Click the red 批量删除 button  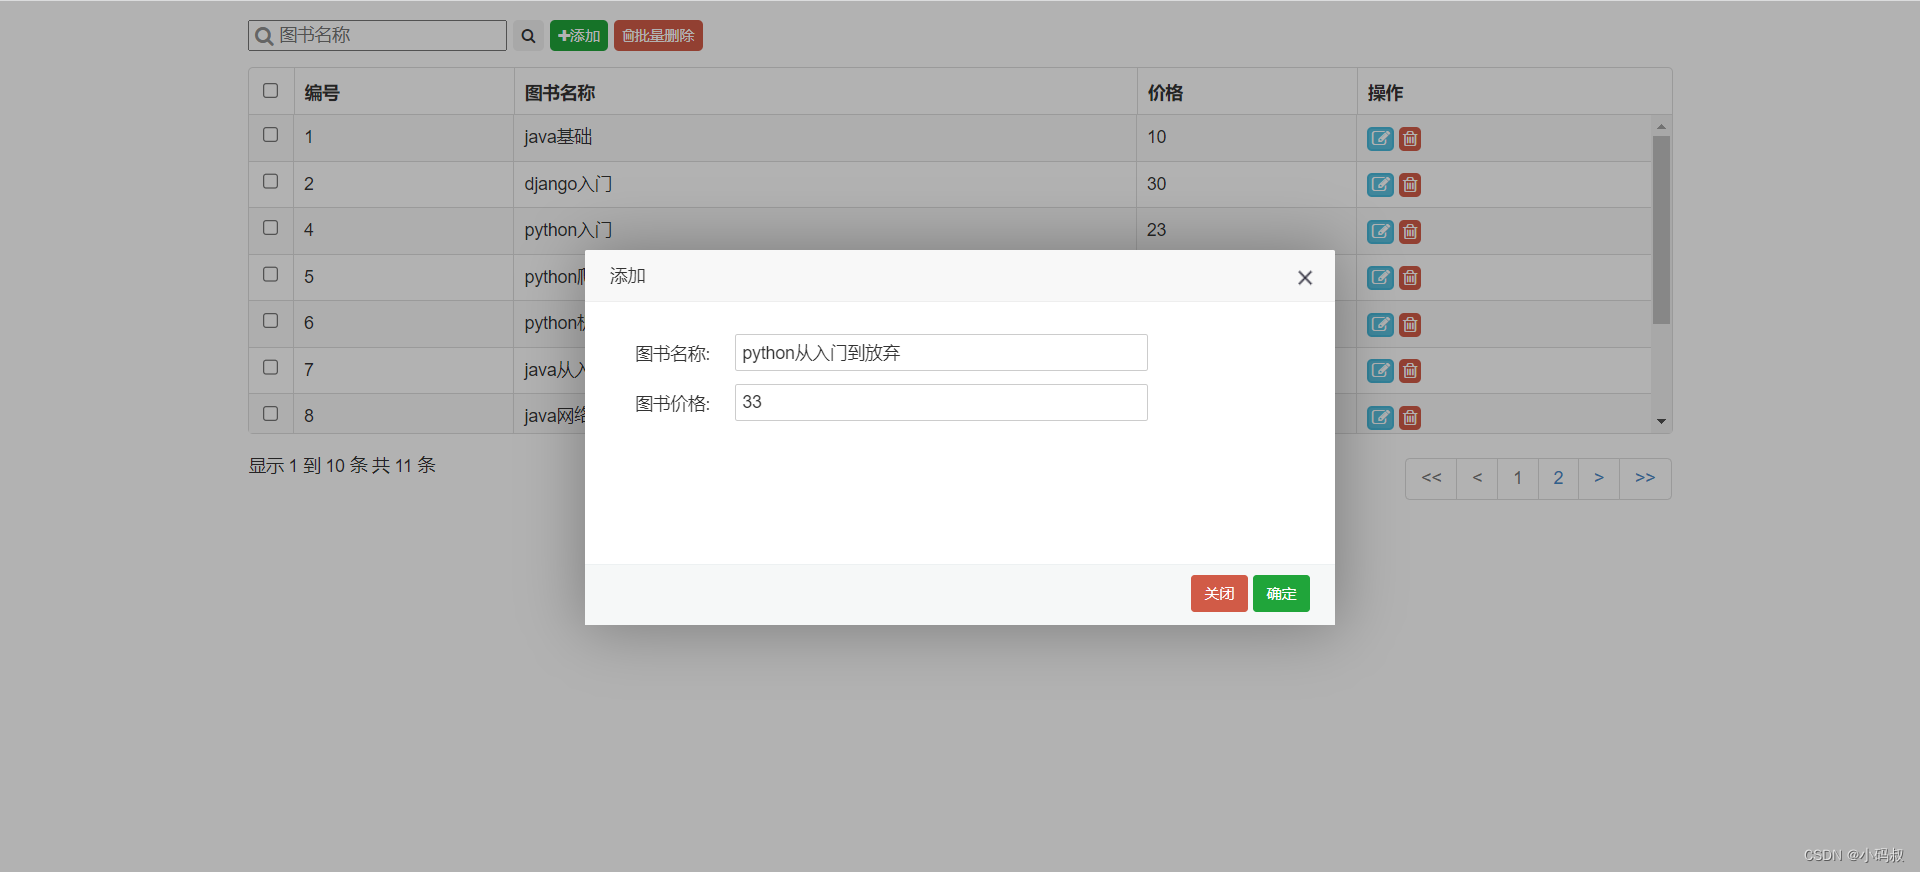(x=658, y=36)
